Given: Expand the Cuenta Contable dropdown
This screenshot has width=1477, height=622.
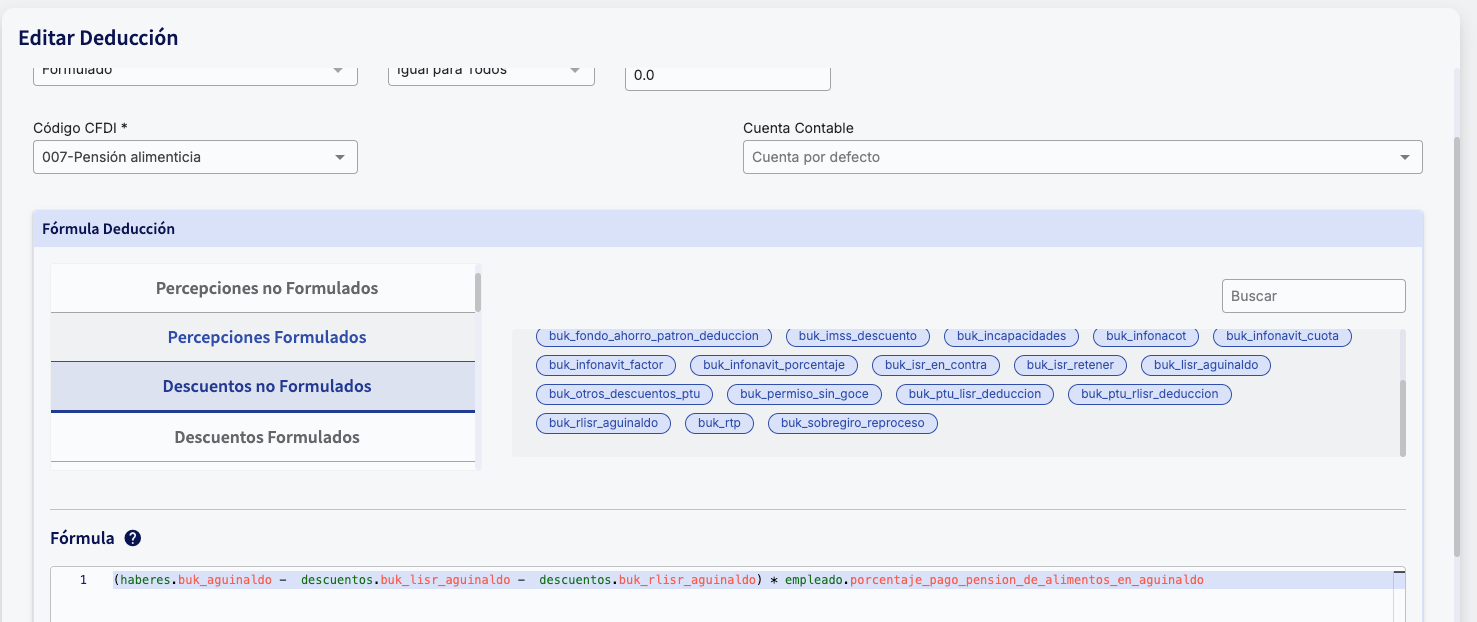Looking at the screenshot, I should pos(1082,157).
